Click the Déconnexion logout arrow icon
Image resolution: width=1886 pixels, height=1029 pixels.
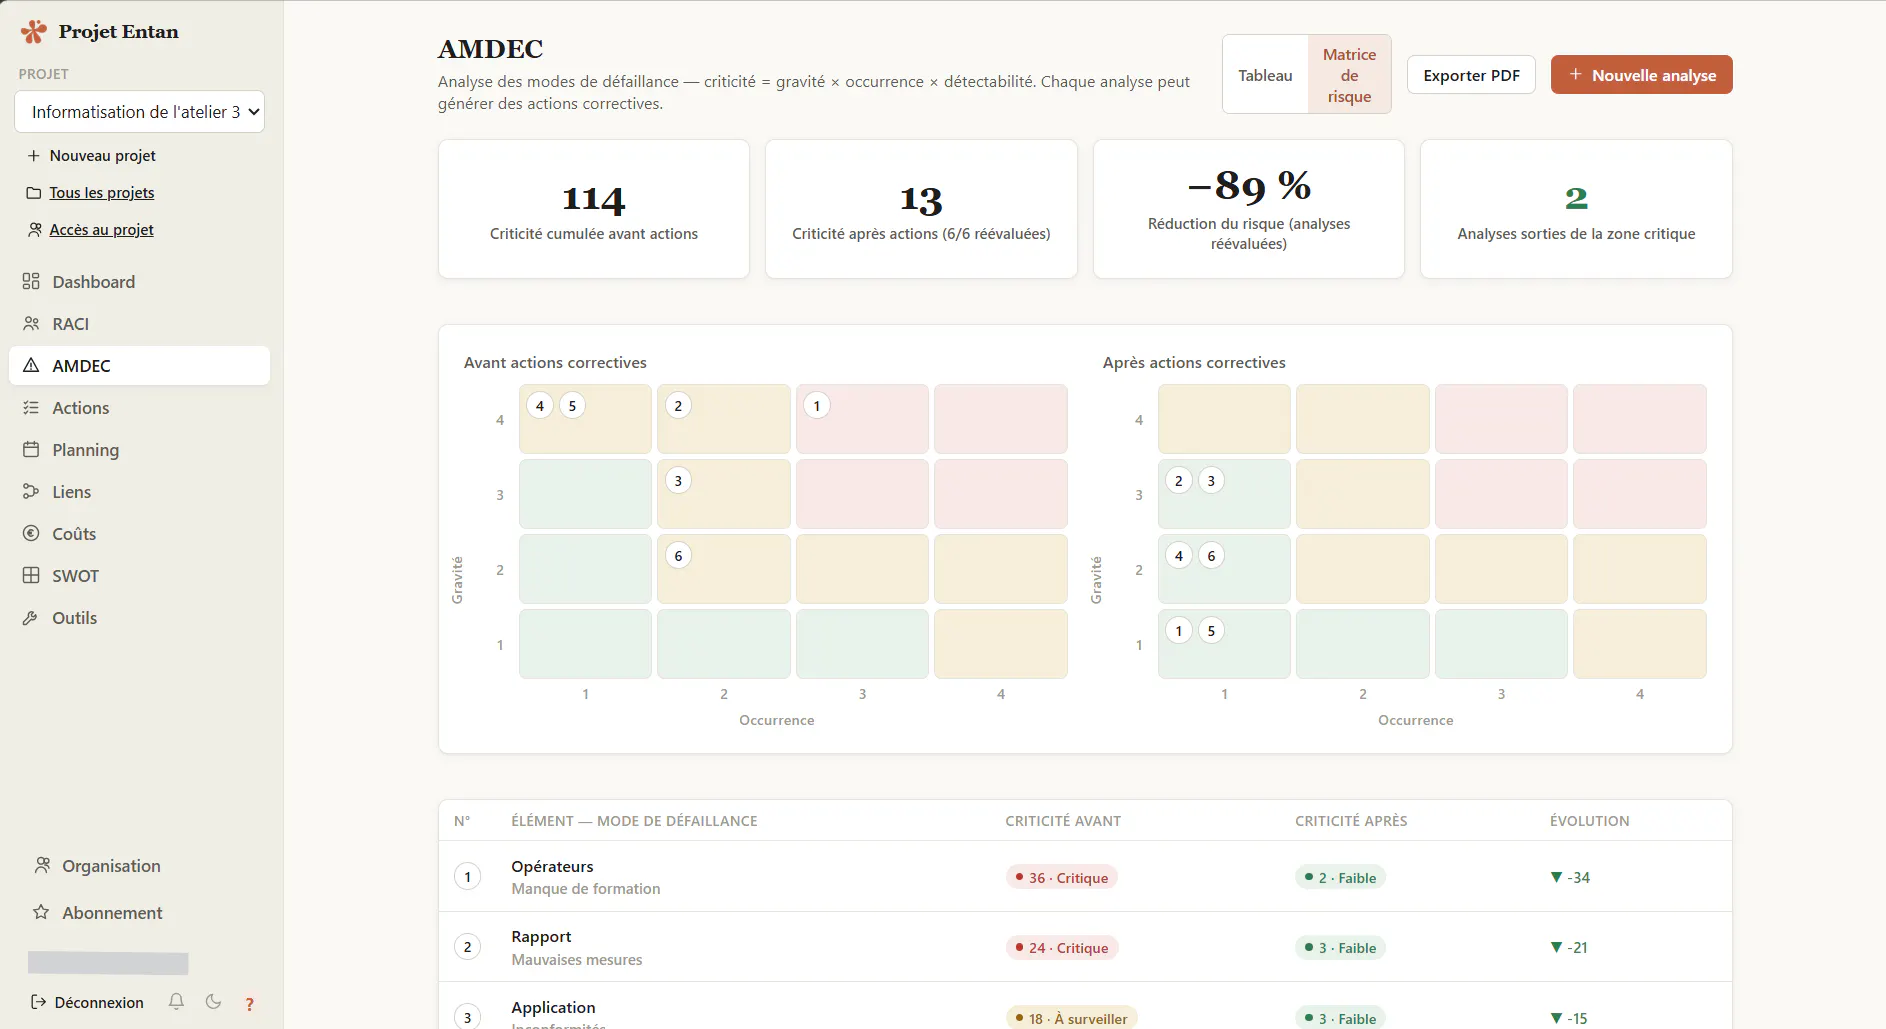39,1002
